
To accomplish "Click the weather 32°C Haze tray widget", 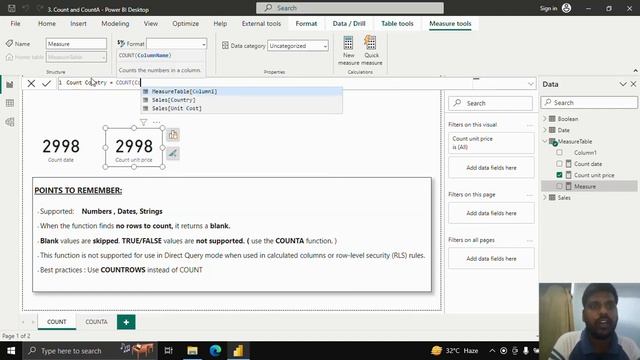I will [x=455, y=351].
